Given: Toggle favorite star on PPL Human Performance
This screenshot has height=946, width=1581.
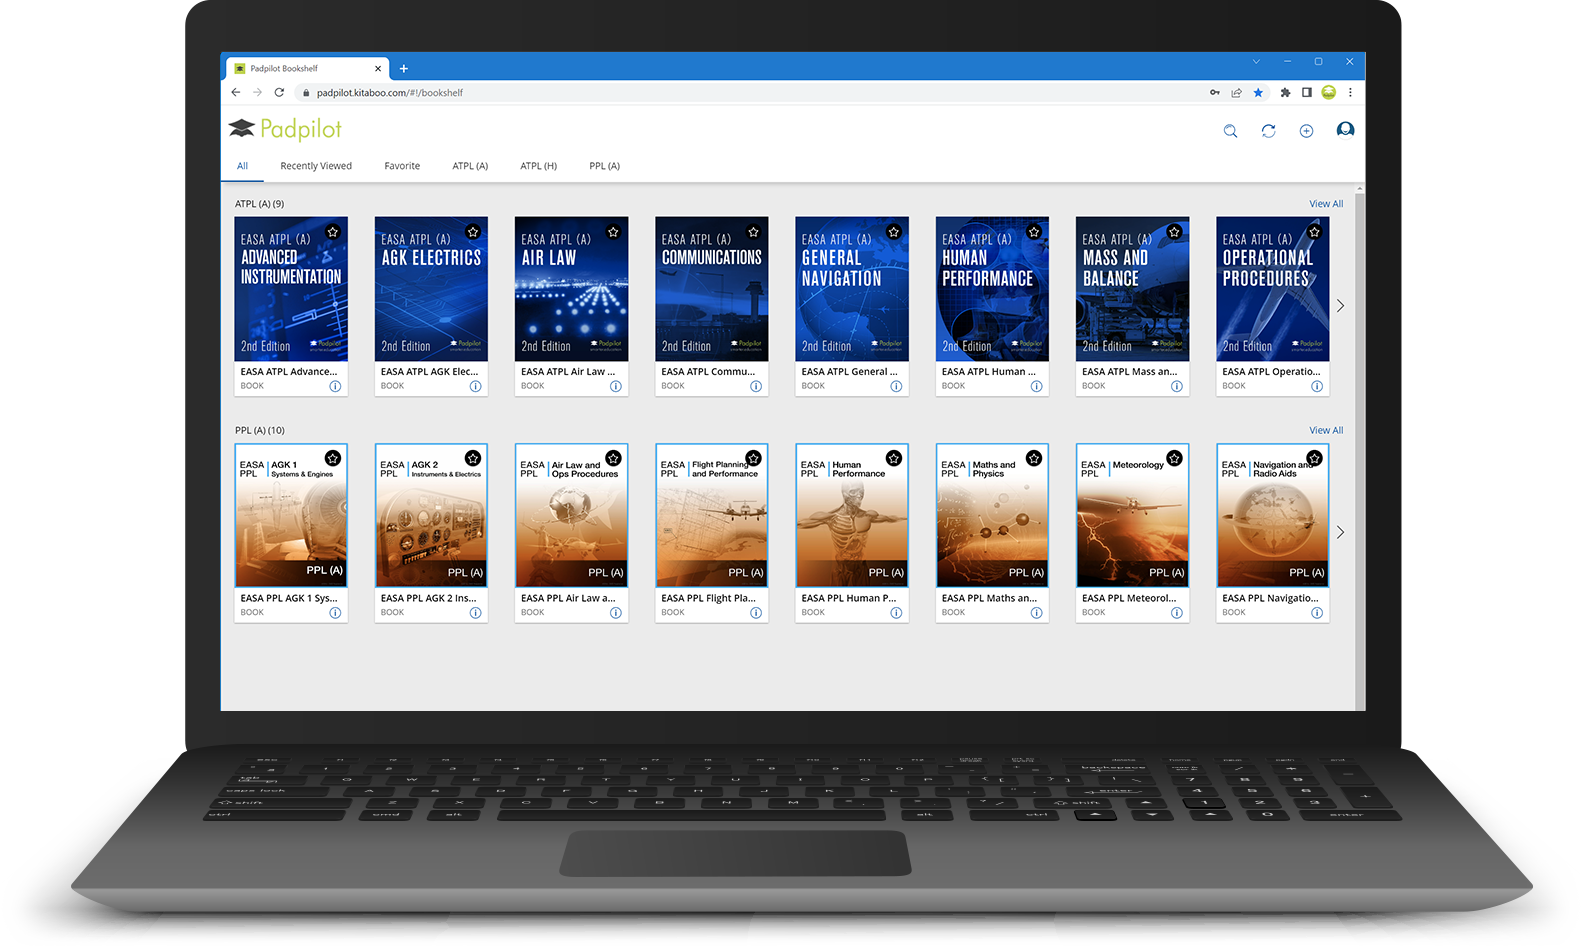Looking at the screenshot, I should pyautogui.click(x=894, y=458).
